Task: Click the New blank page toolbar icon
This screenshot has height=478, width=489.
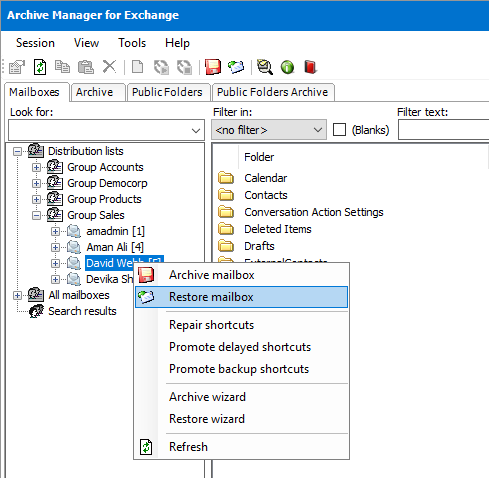Action: 137,67
